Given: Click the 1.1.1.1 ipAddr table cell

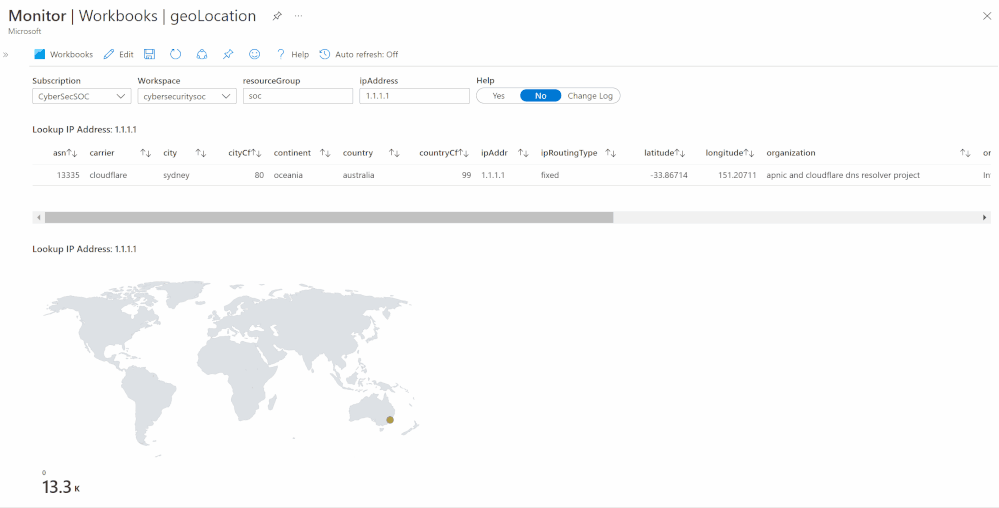Looking at the screenshot, I should click(492, 175).
